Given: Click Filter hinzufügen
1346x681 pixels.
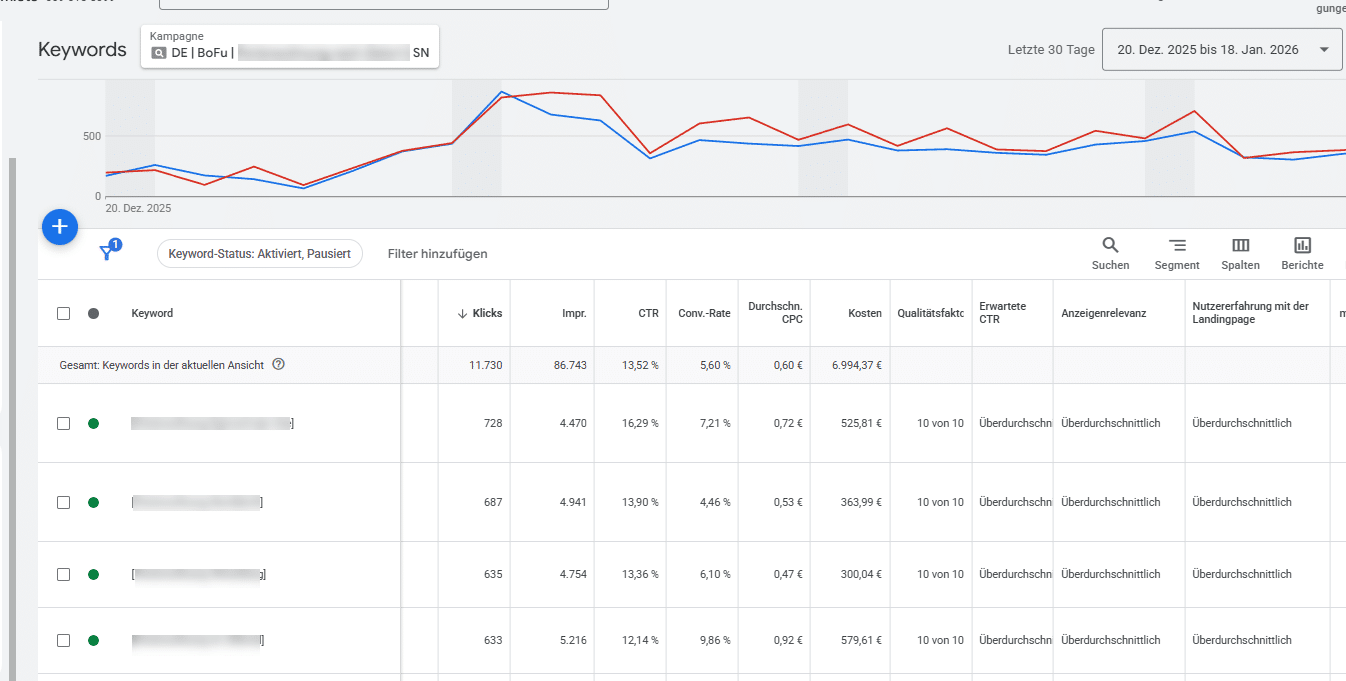Looking at the screenshot, I should [x=437, y=254].
